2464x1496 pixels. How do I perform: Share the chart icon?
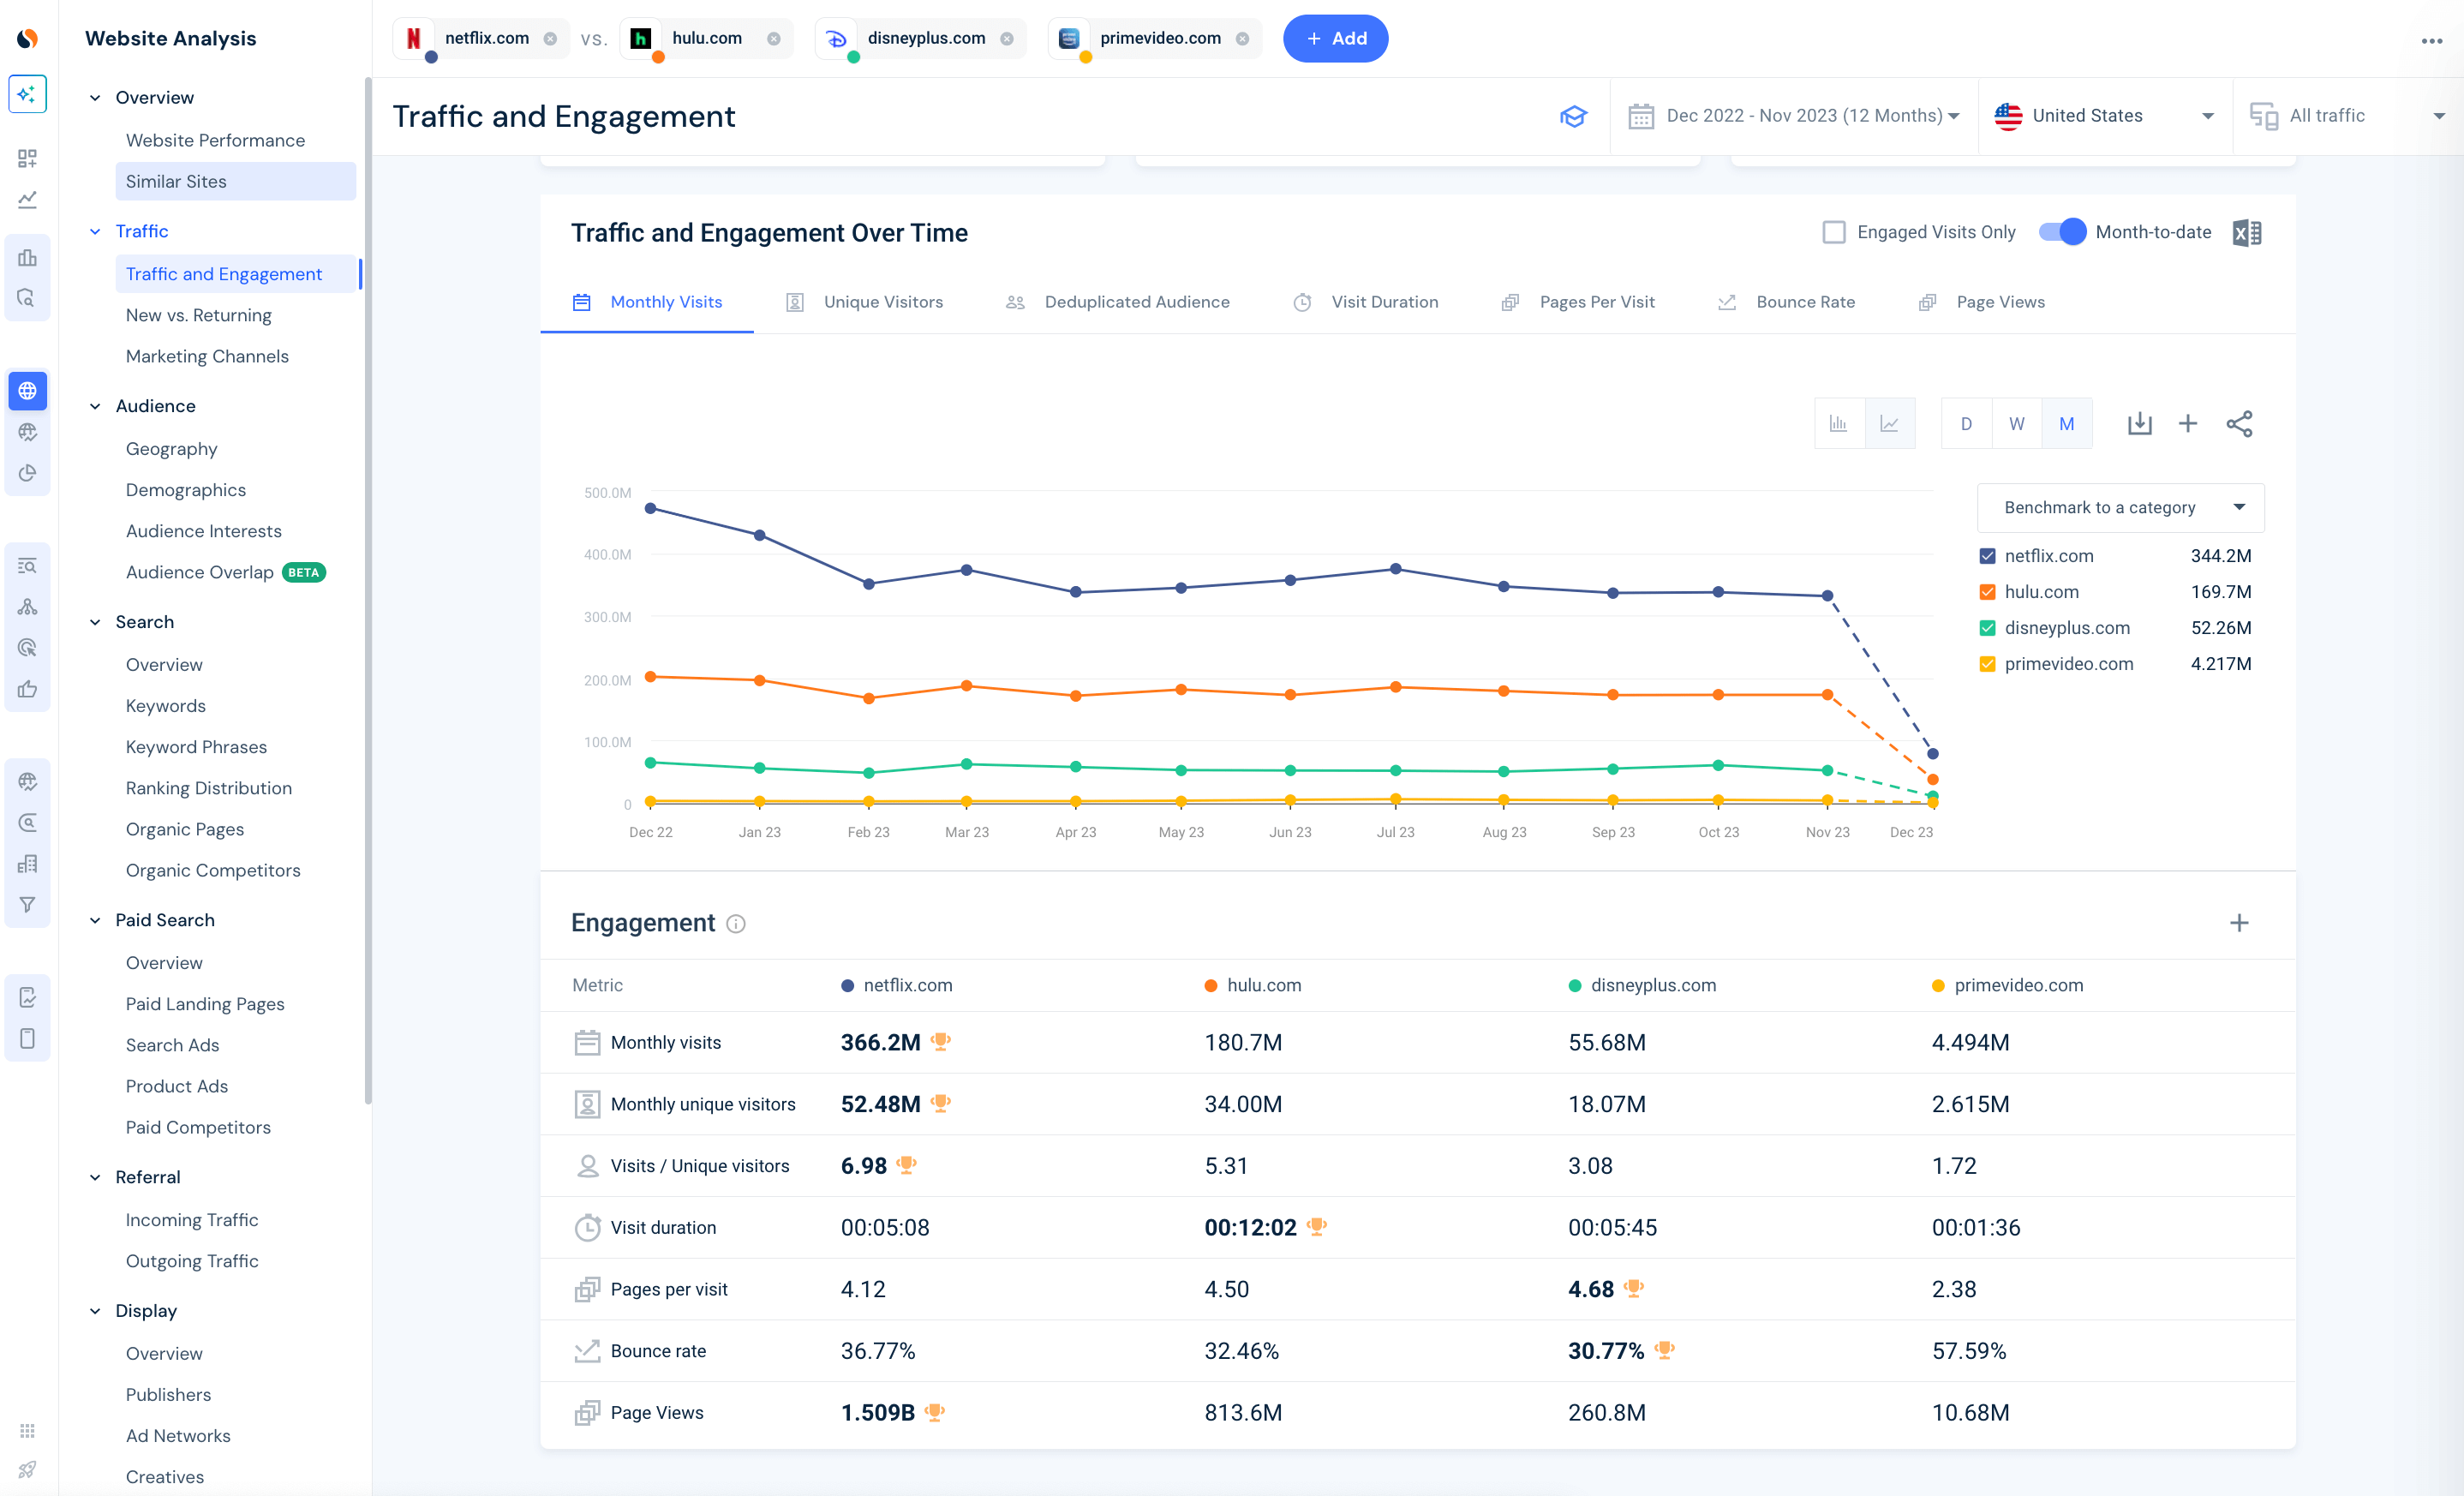click(x=2239, y=423)
